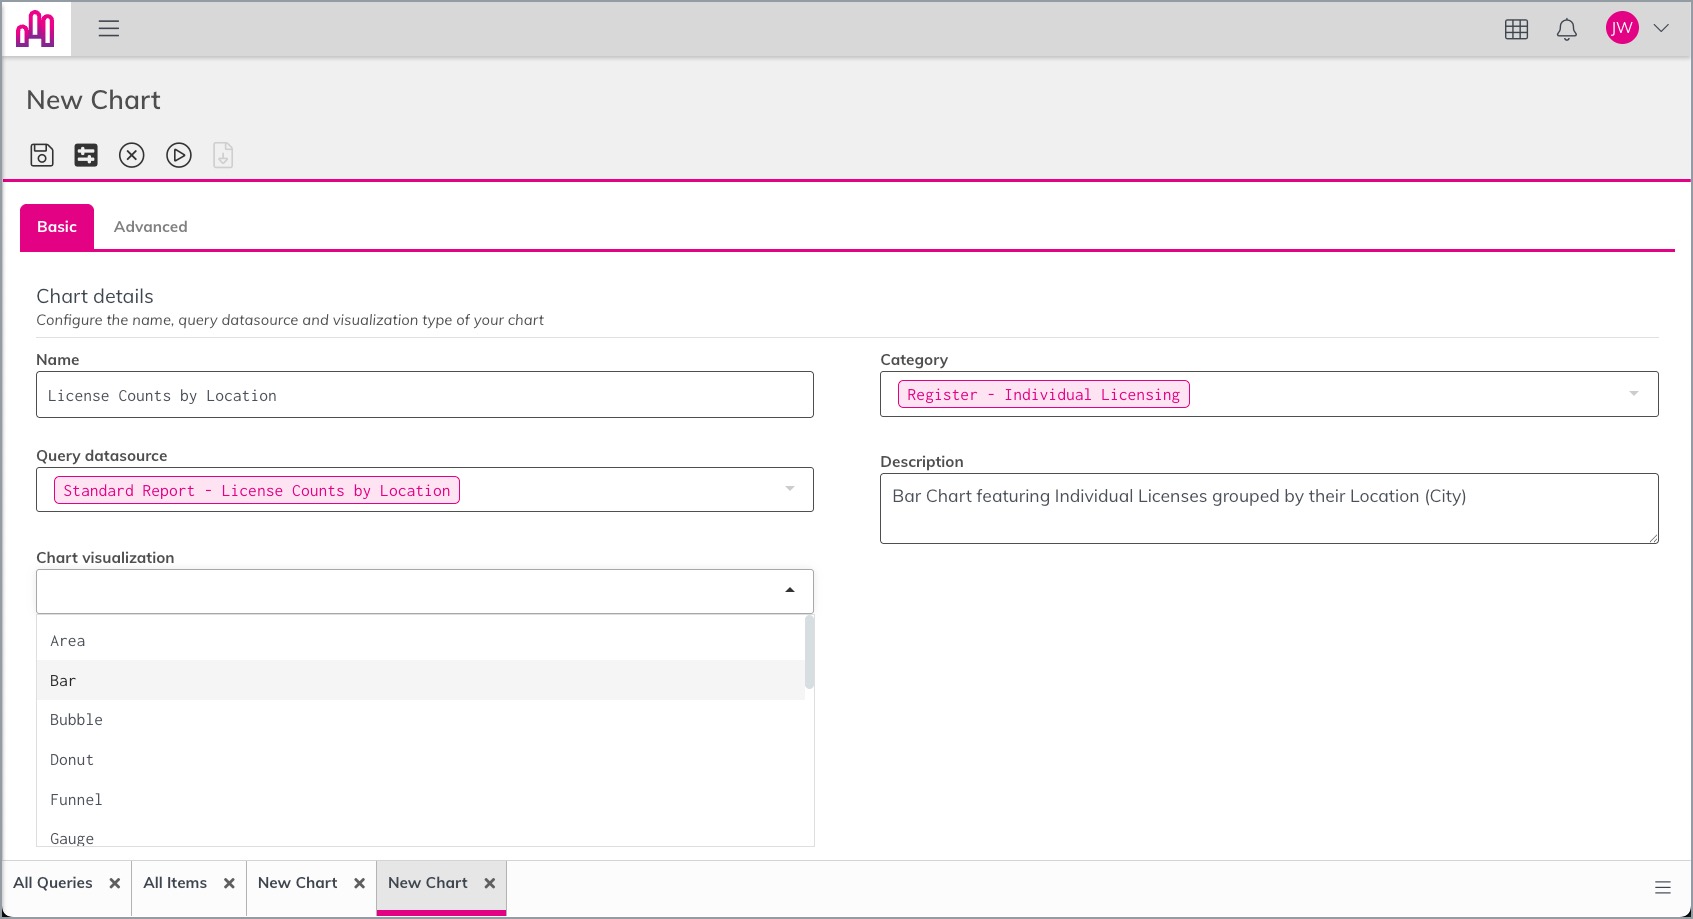
Task: Close the All Queries bottom tab
Action: (115, 883)
